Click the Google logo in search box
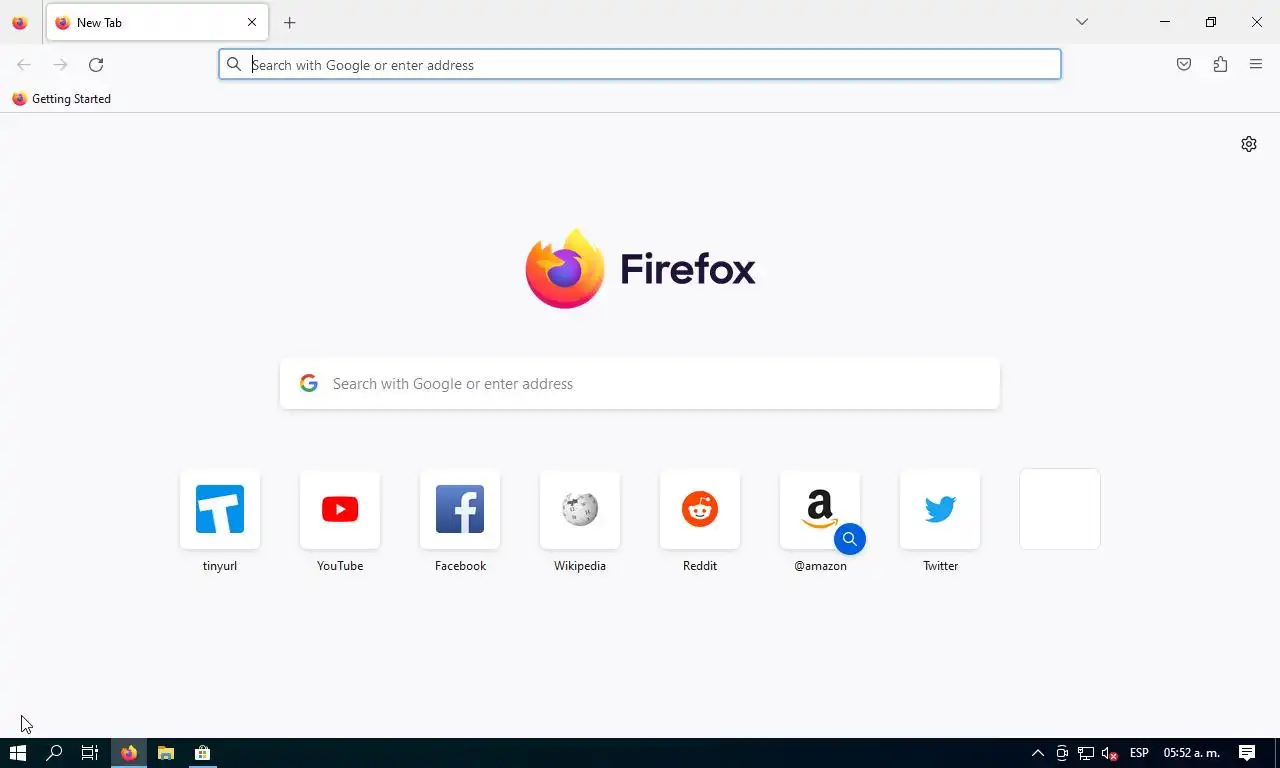Viewport: 1280px width, 768px height. tap(309, 384)
